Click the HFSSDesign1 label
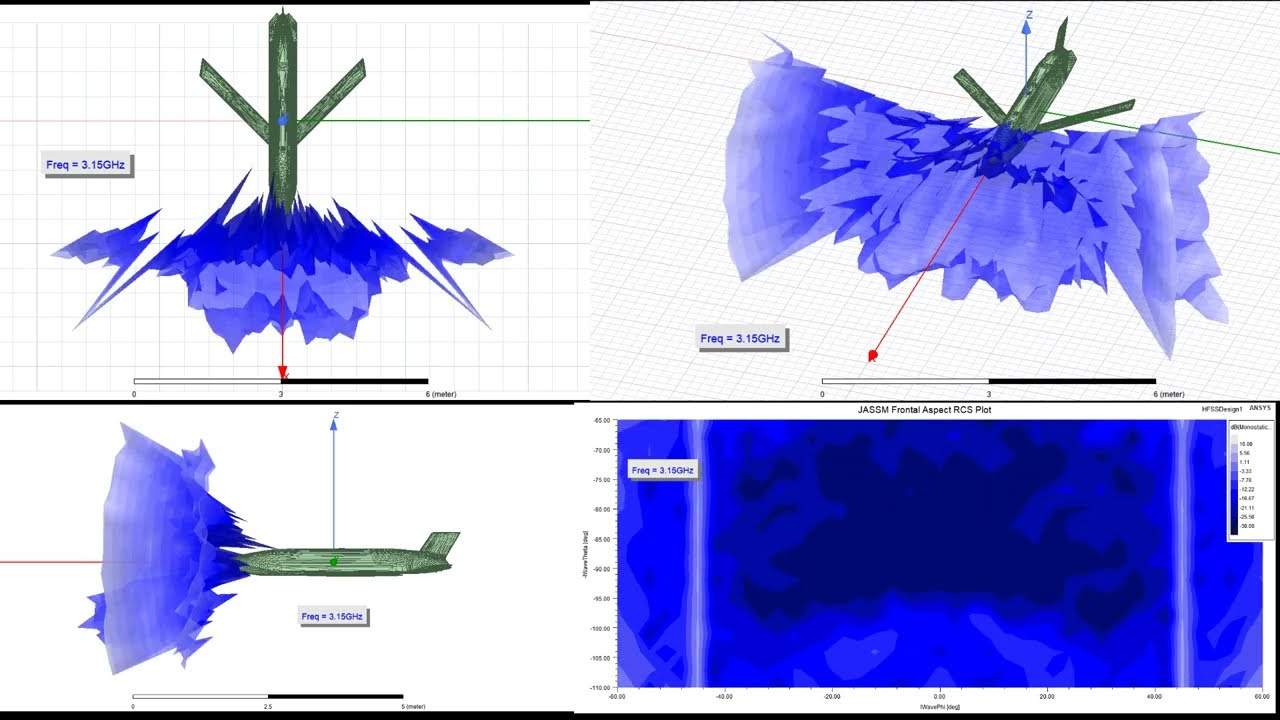This screenshot has height=720, width=1280. pos(1222,409)
